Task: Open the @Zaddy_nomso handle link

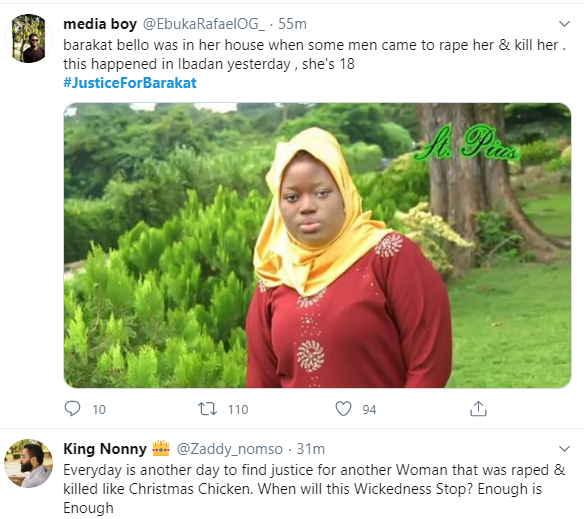Action: point(229,449)
